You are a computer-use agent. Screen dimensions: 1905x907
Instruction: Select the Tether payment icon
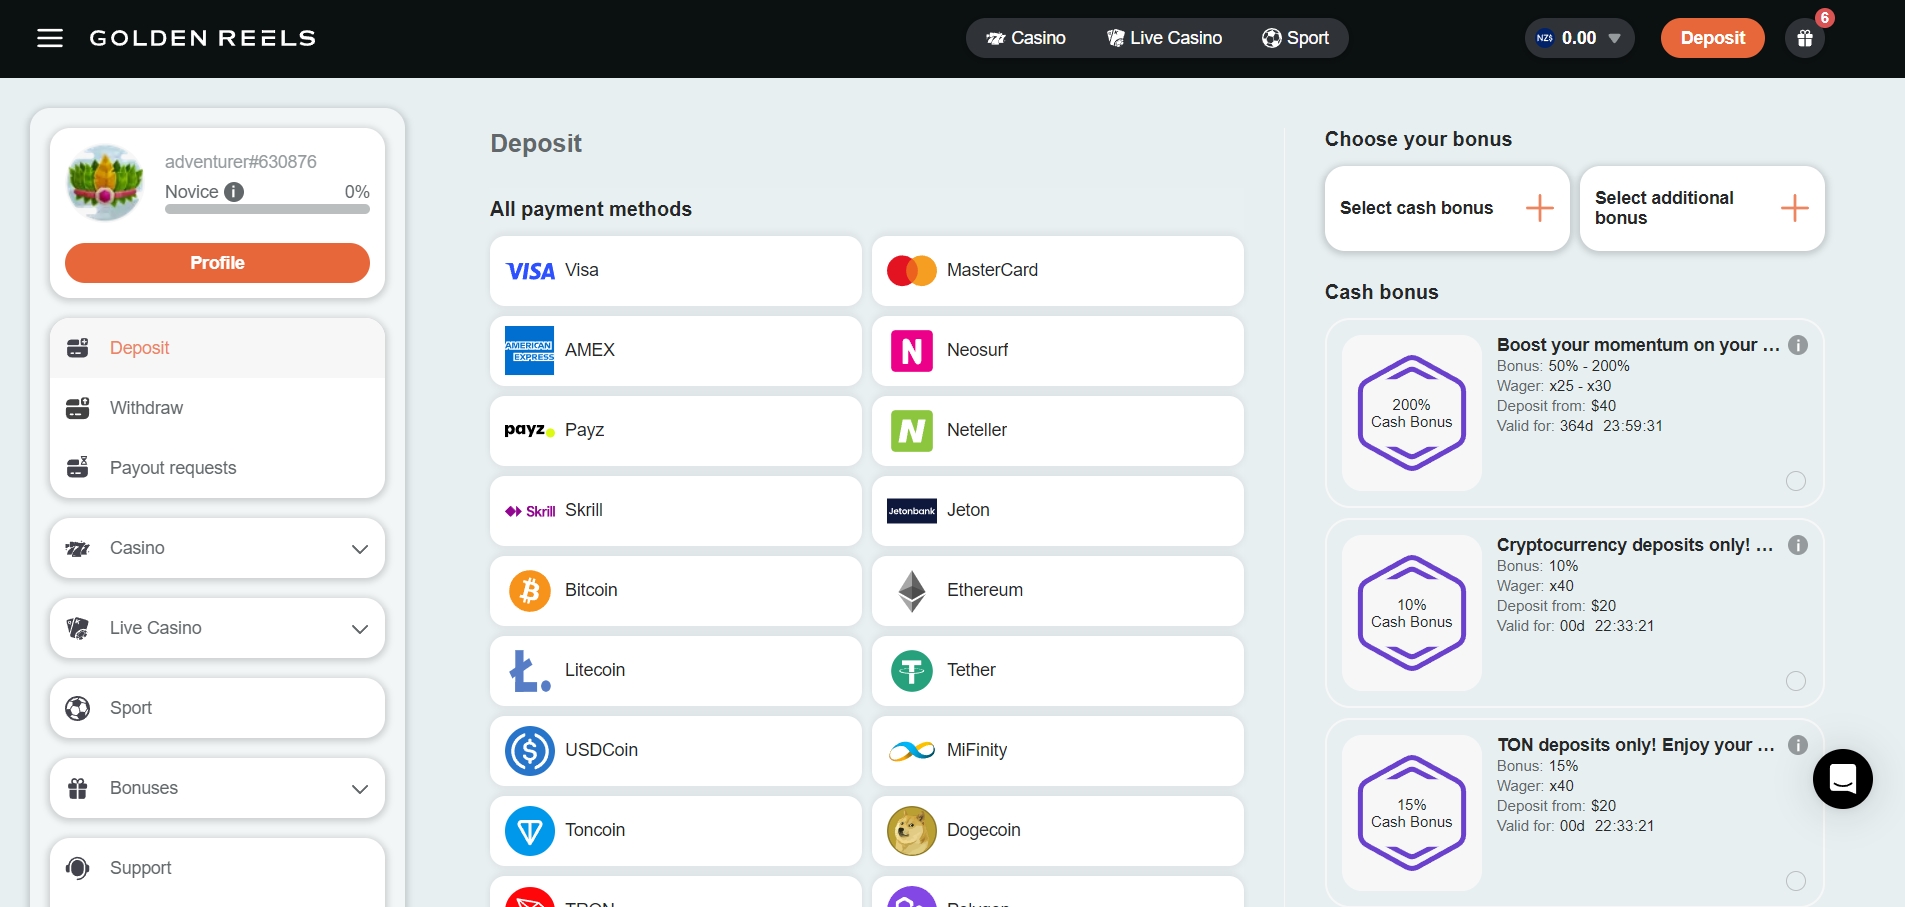tap(911, 670)
